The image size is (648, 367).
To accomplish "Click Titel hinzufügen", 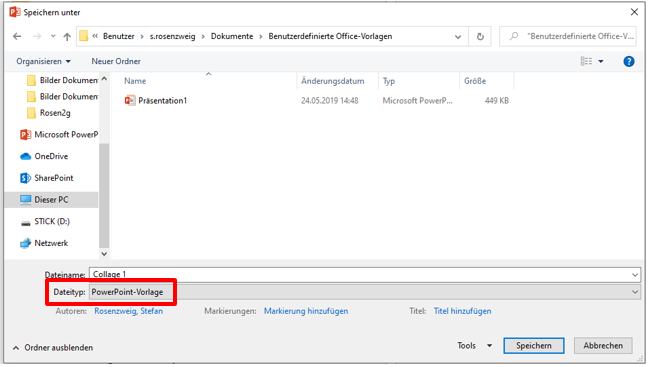I will point(462,311).
